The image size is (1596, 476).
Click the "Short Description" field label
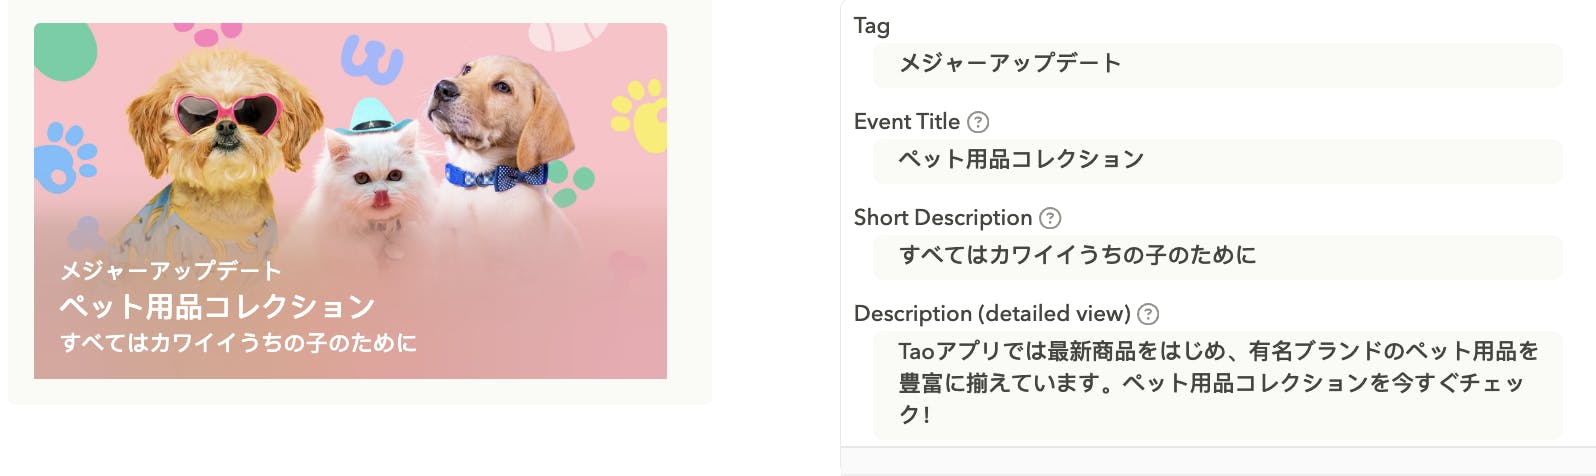(942, 218)
